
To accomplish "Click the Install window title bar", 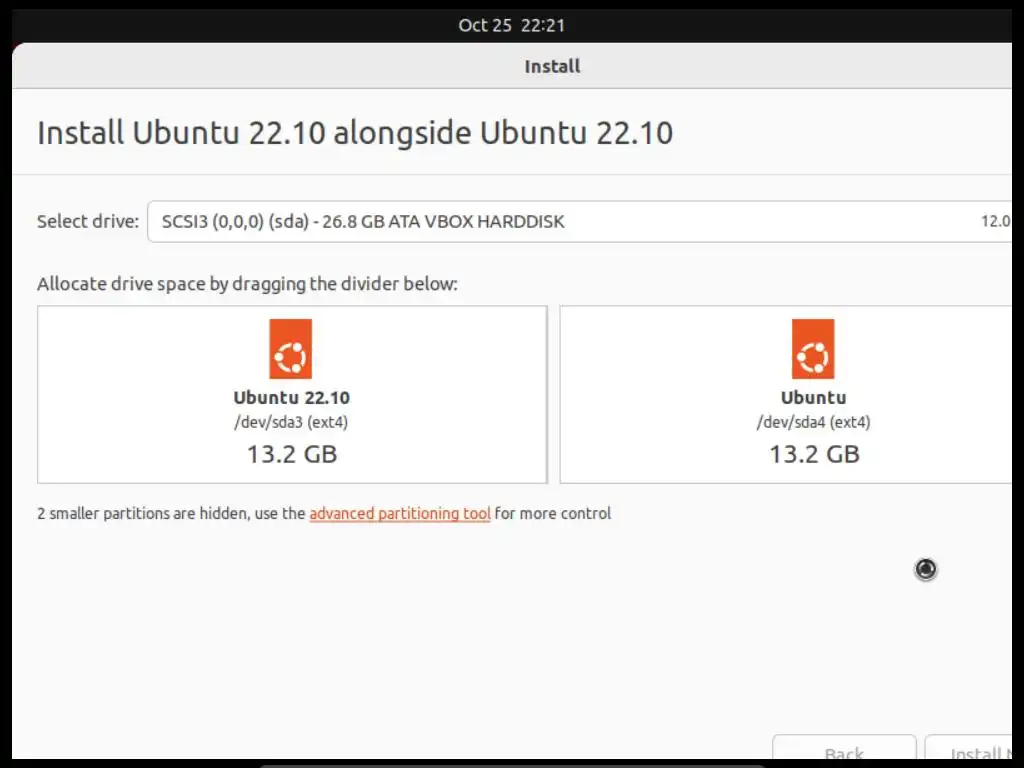I will [x=552, y=66].
